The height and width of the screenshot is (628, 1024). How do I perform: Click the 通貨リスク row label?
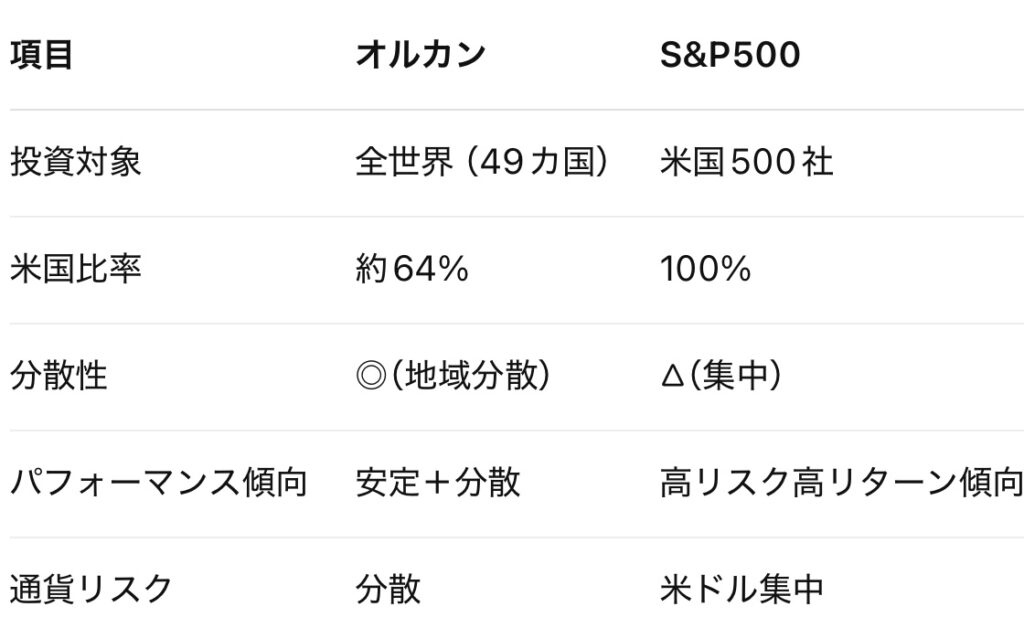(x=92, y=590)
